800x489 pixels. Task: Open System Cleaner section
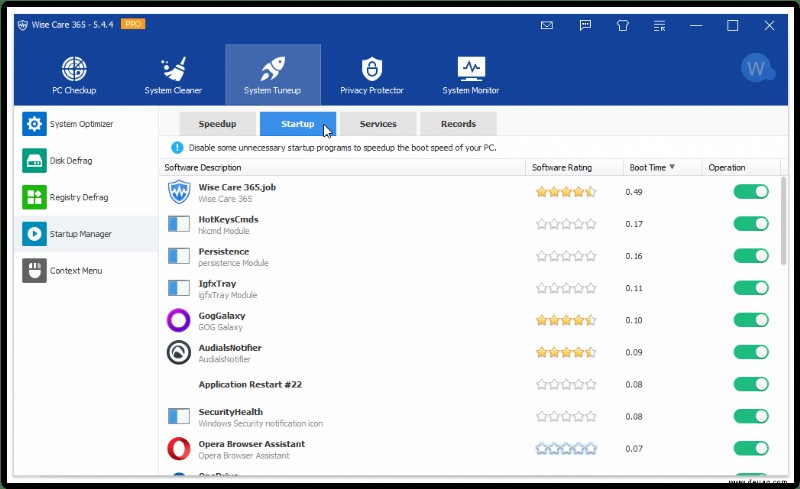click(173, 76)
